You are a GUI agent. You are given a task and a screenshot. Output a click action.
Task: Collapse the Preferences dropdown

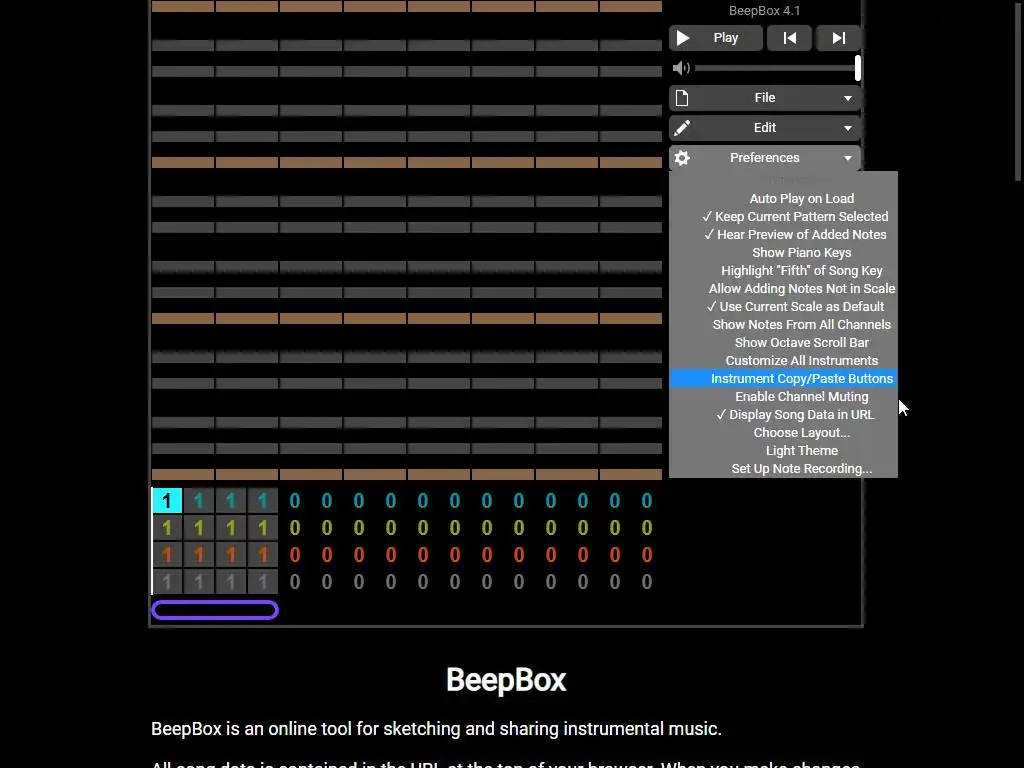765,158
